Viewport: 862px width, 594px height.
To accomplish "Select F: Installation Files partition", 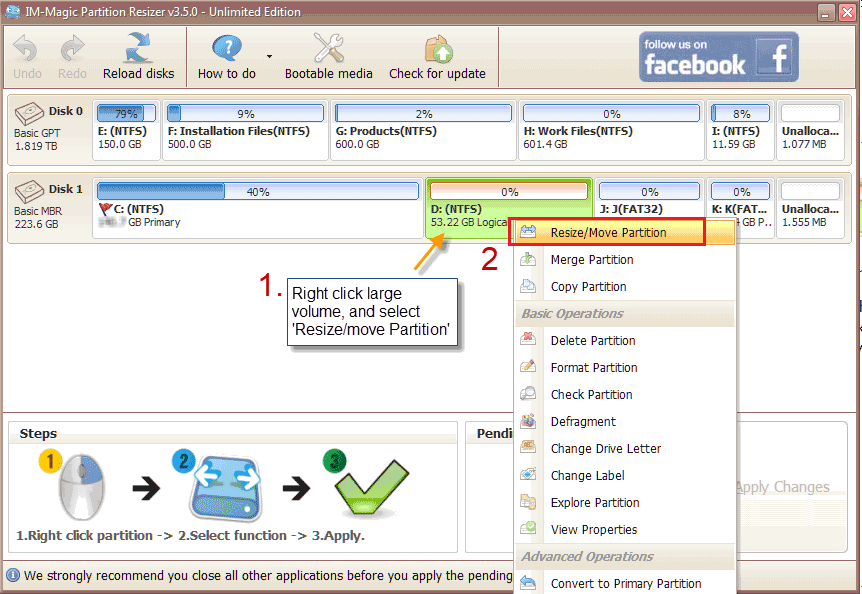I will click(x=245, y=130).
